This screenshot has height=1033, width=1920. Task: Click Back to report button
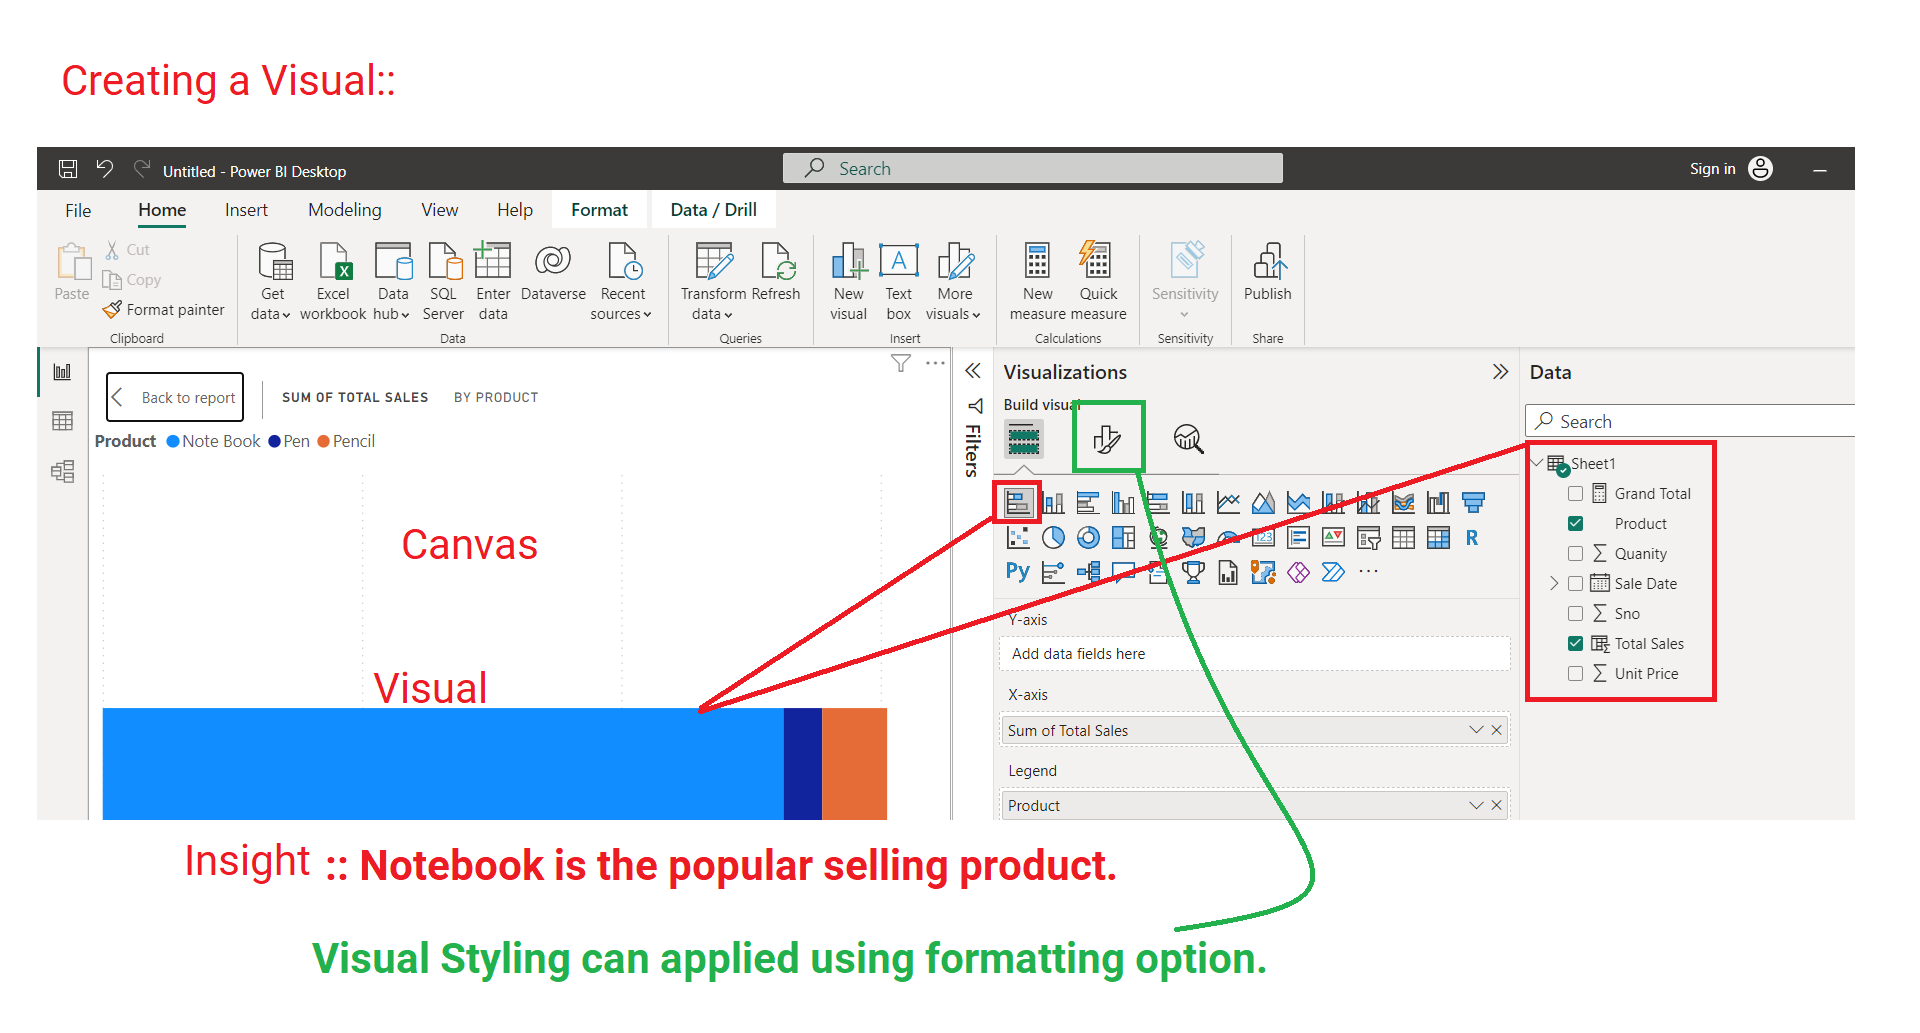click(175, 397)
